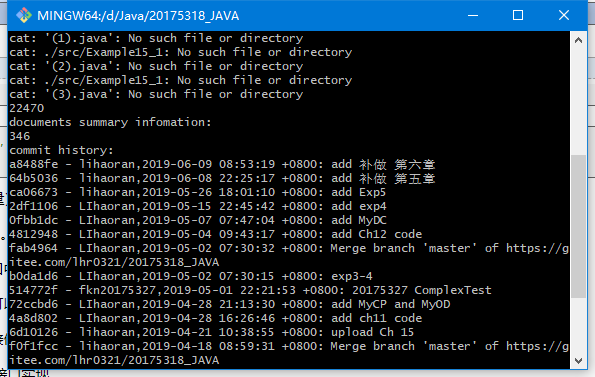The image size is (595, 377).
Task: Close the MINGW64 terminal window
Action: click(564, 16)
